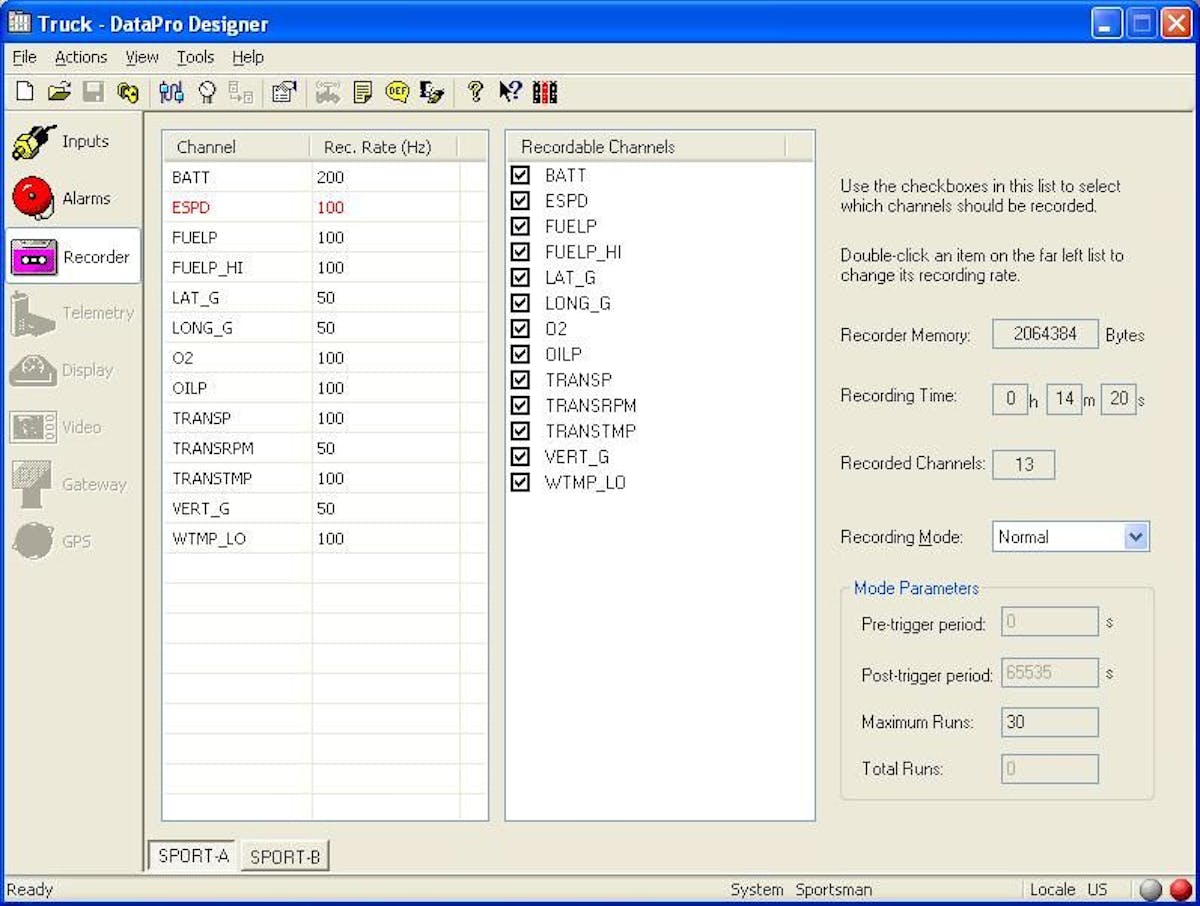Switch to the SPORT-B tab
Image resolution: width=1200 pixels, height=906 pixels.
coord(285,857)
